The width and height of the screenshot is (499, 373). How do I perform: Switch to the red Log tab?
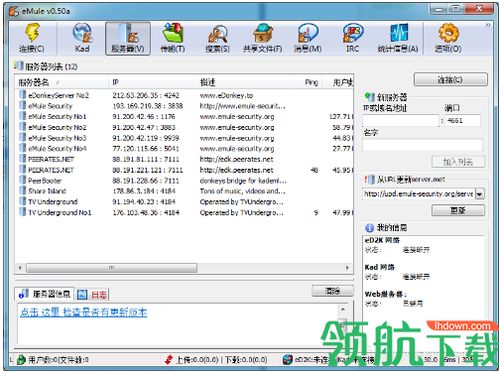tap(92, 294)
